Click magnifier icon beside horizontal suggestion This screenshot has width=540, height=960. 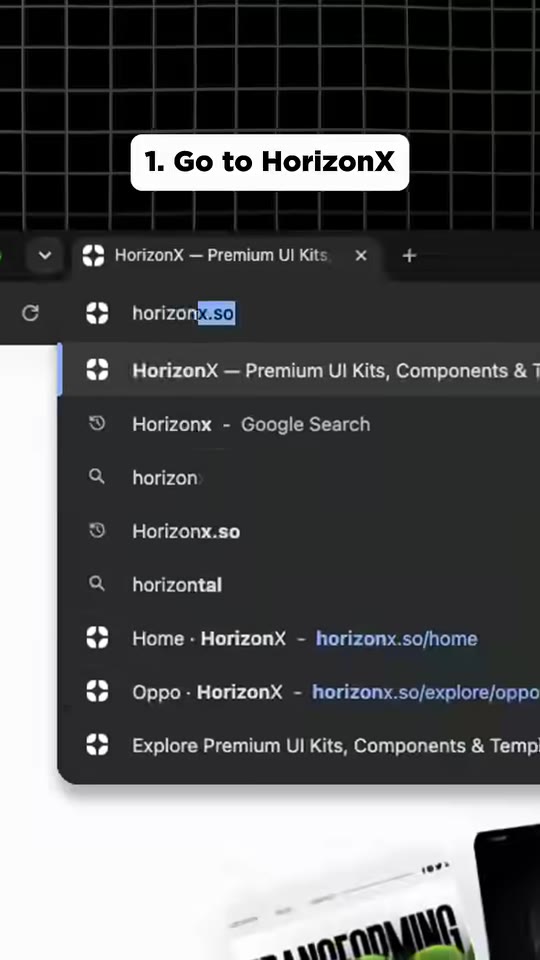[97, 583]
